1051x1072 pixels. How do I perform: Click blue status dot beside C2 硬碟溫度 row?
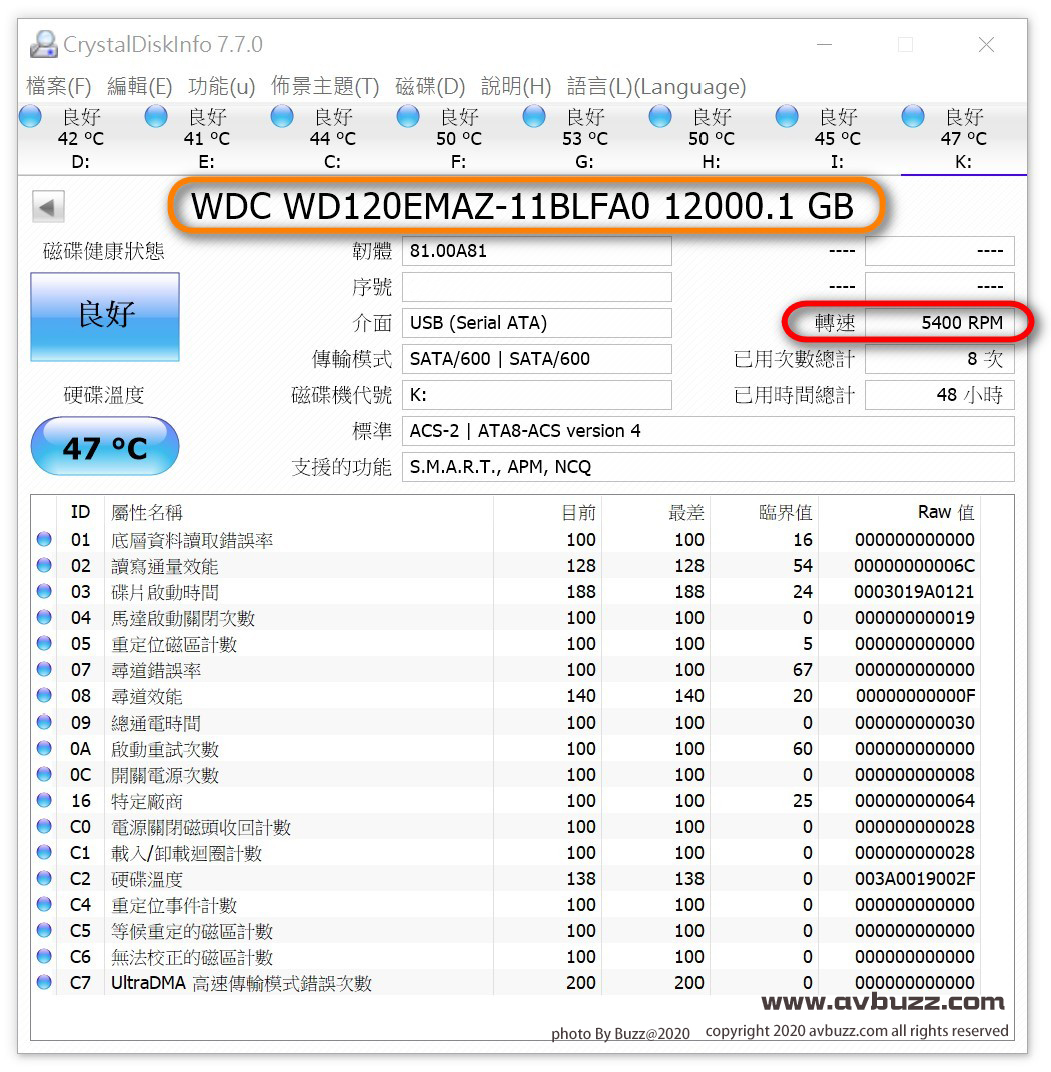click(43, 879)
